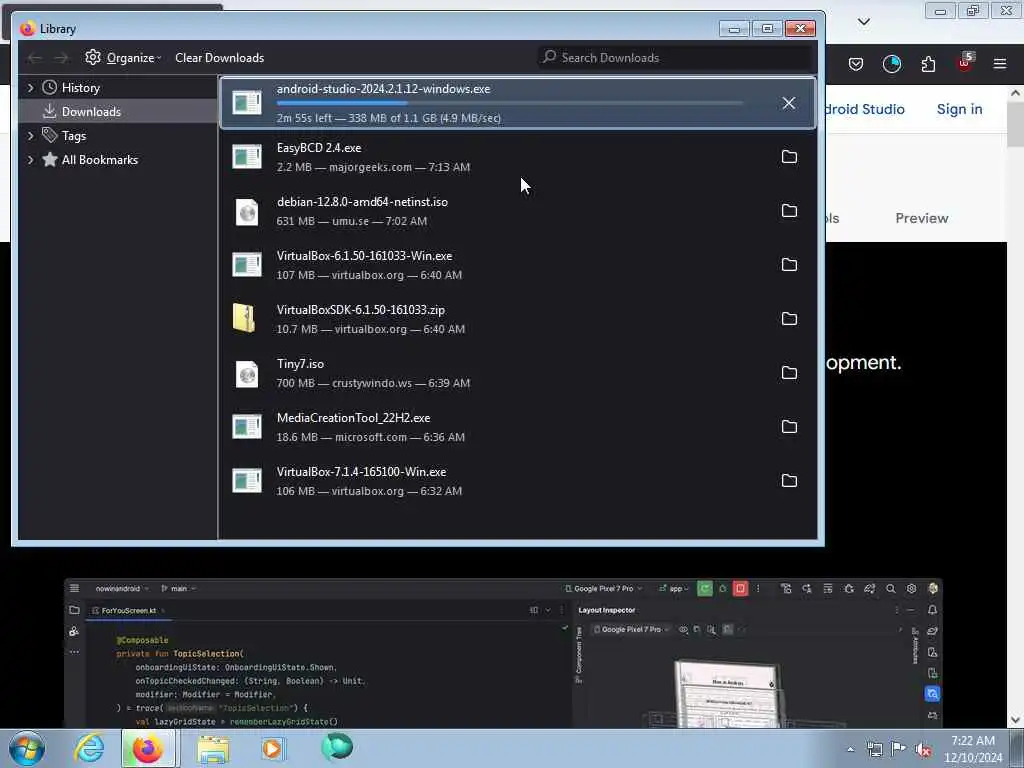Screen dimensions: 1024x768
Task: Click the Firefox taskbar button
Action: point(148,748)
